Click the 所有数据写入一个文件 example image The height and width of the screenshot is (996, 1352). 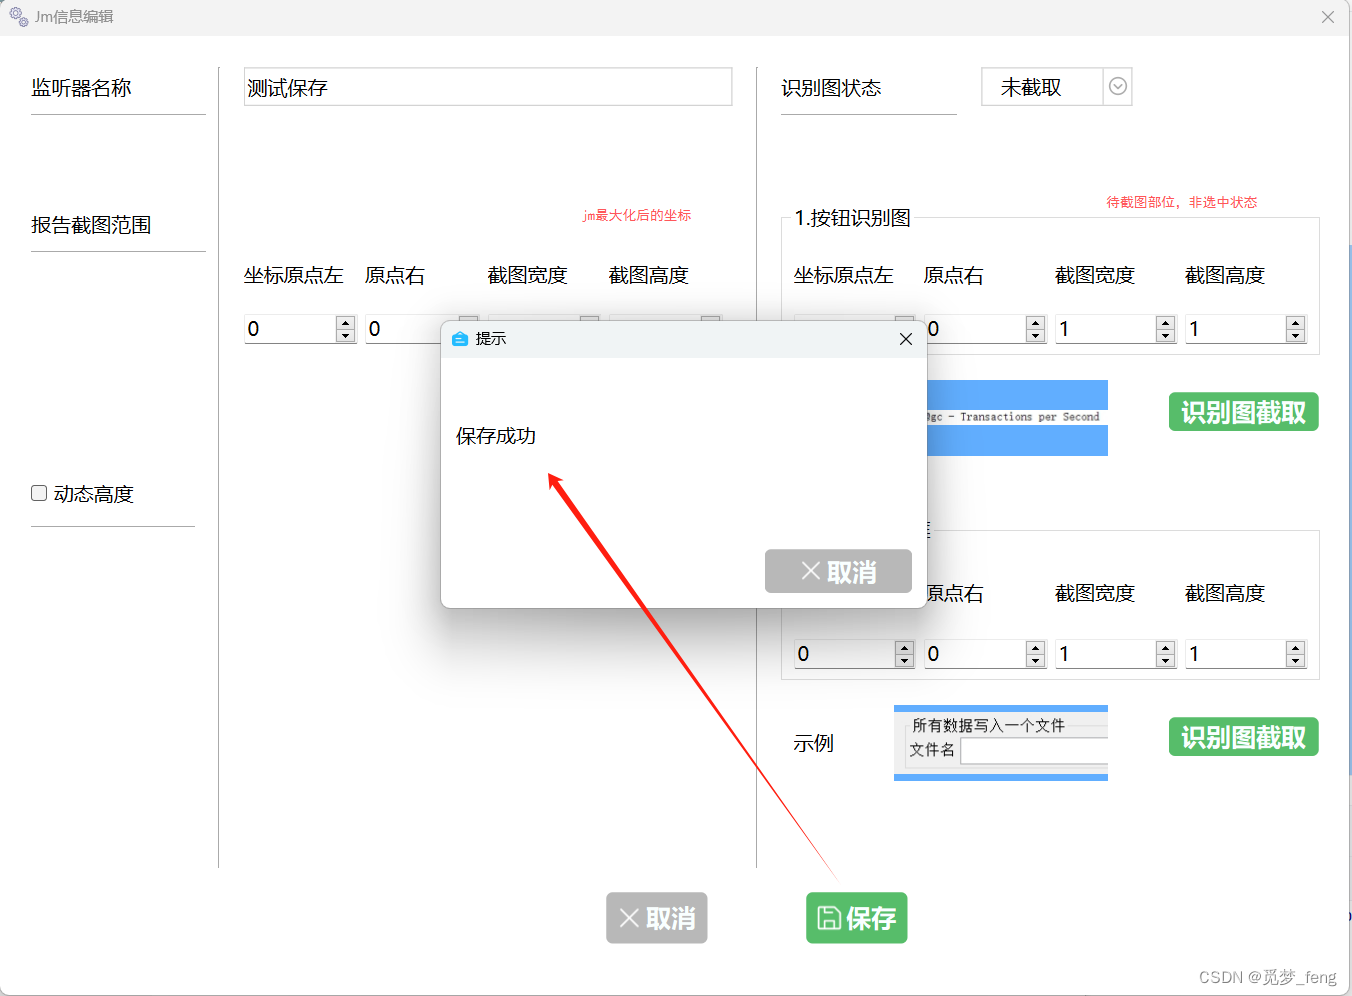tap(1001, 743)
